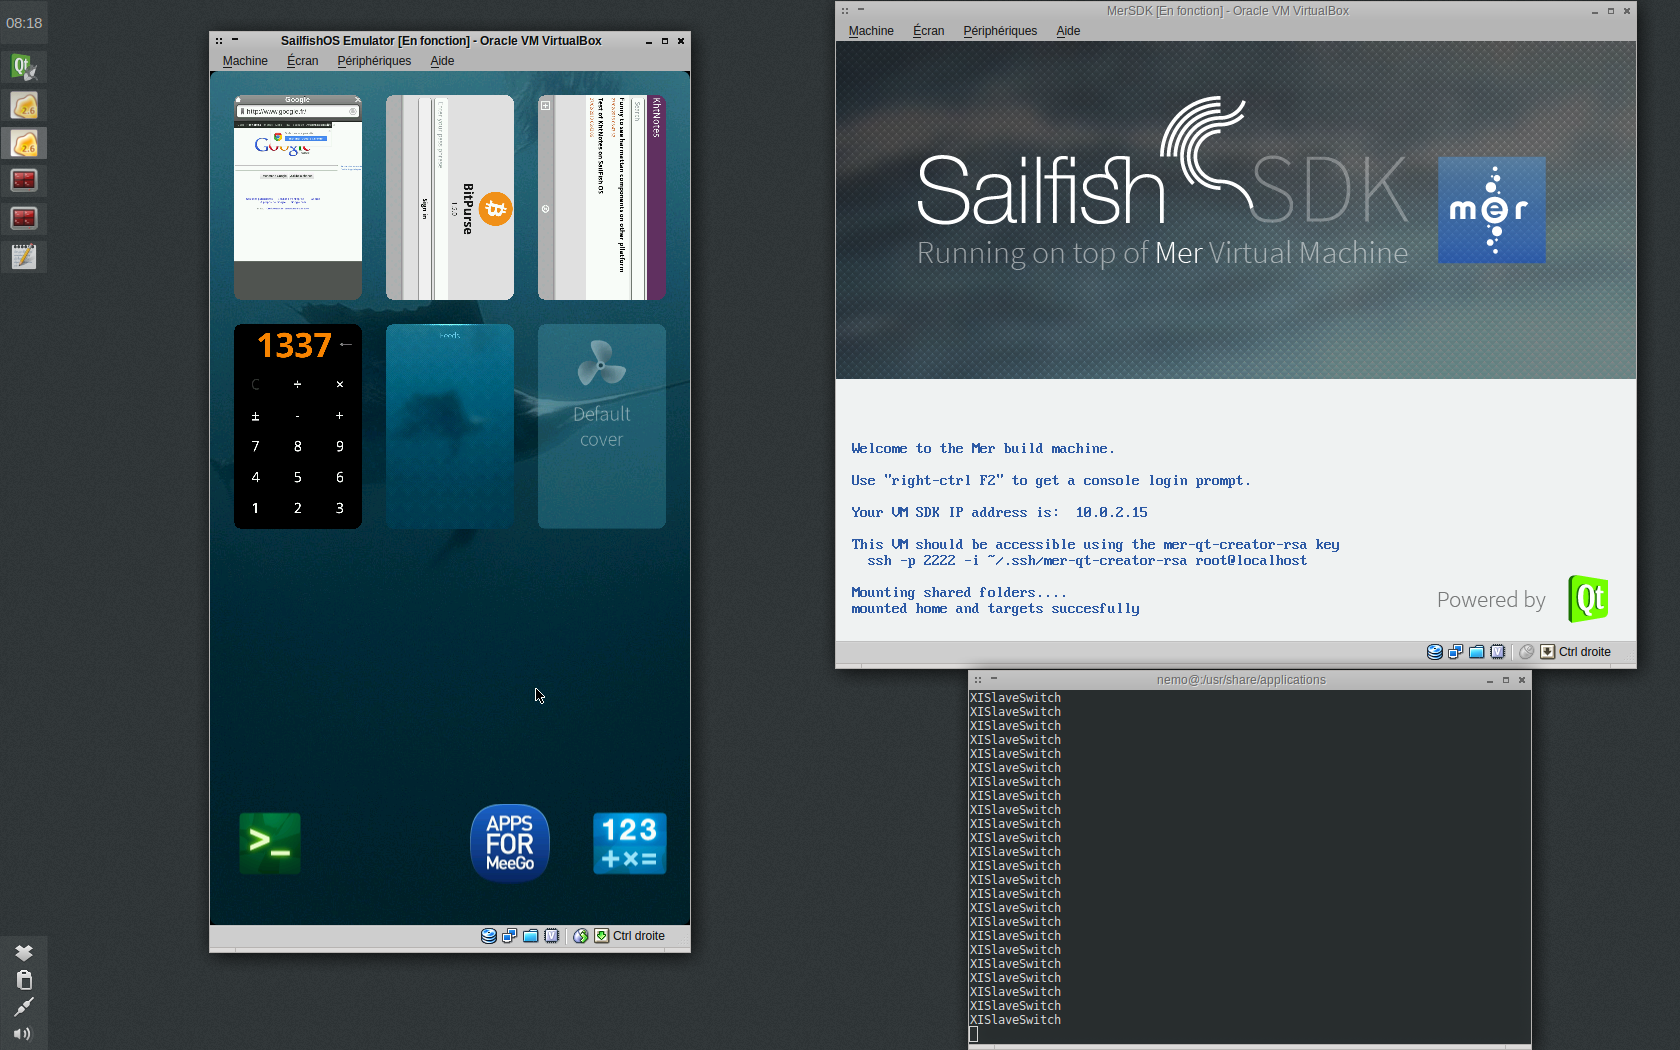1680x1050 pixels.
Task: Open window menu dots of SailfishOS Emulator titlebar
Action: coord(219,41)
